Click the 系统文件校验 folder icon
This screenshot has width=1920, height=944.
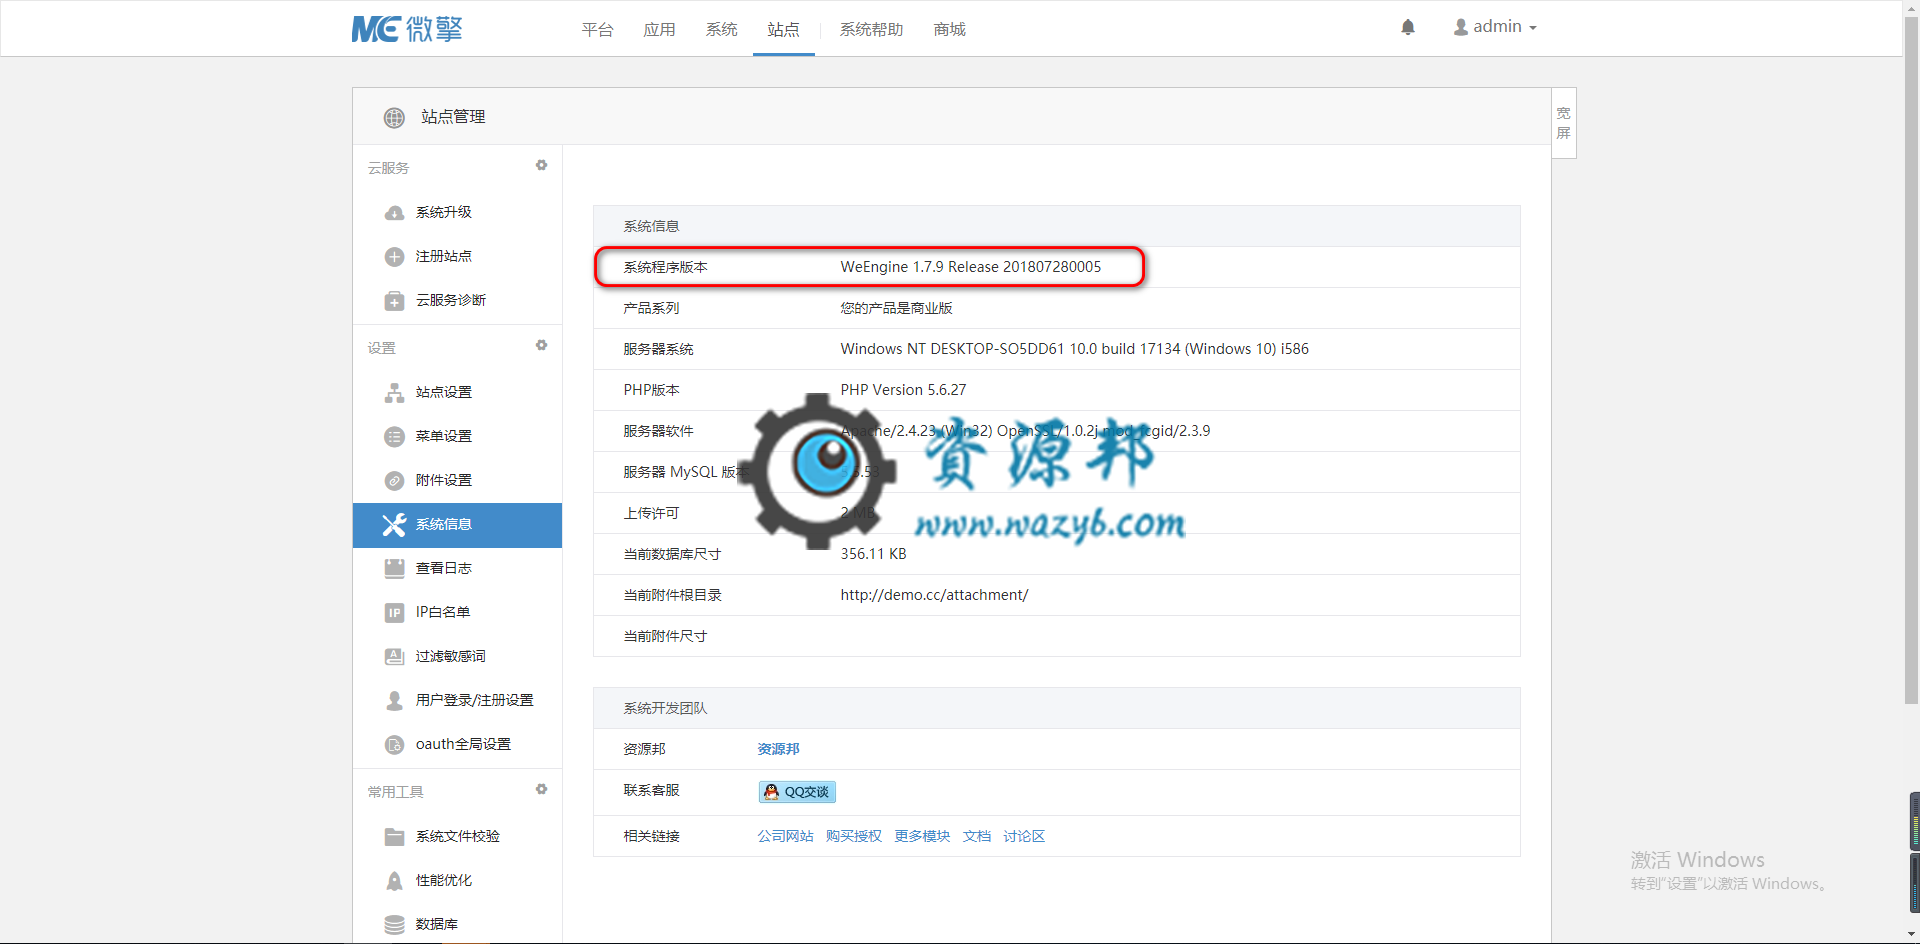click(394, 837)
